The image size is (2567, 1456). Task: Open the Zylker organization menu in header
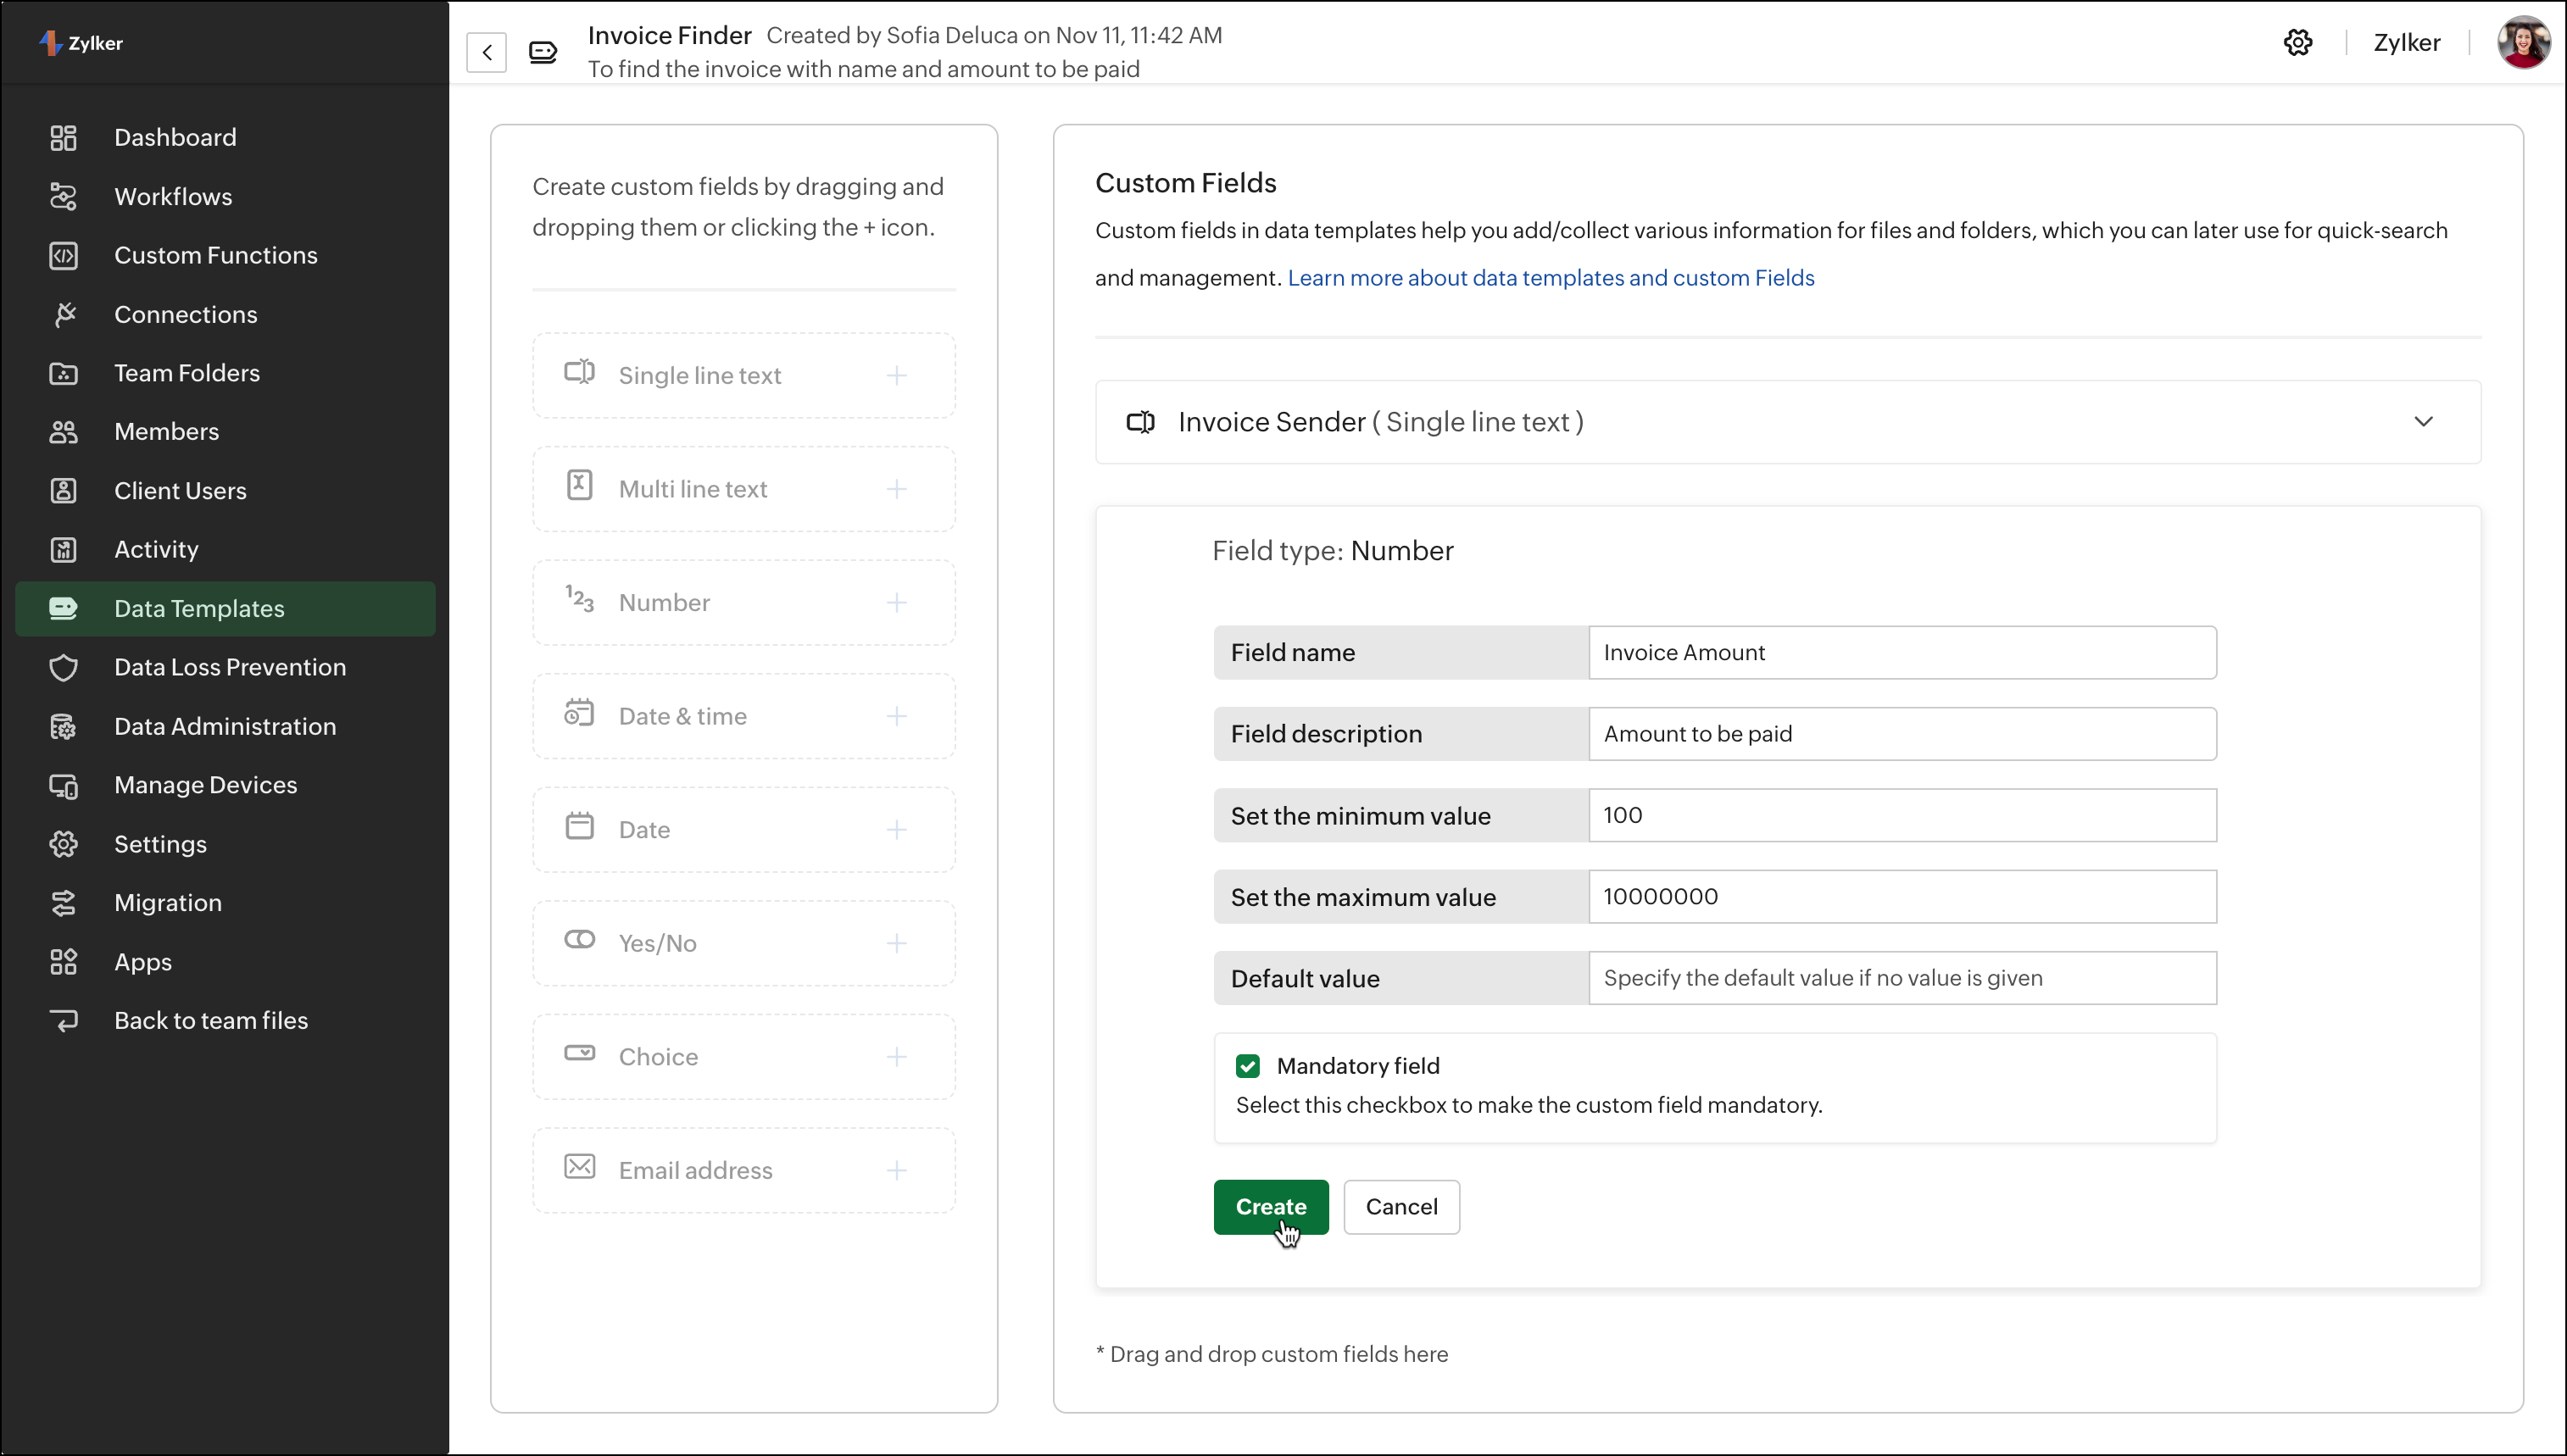click(x=2406, y=42)
